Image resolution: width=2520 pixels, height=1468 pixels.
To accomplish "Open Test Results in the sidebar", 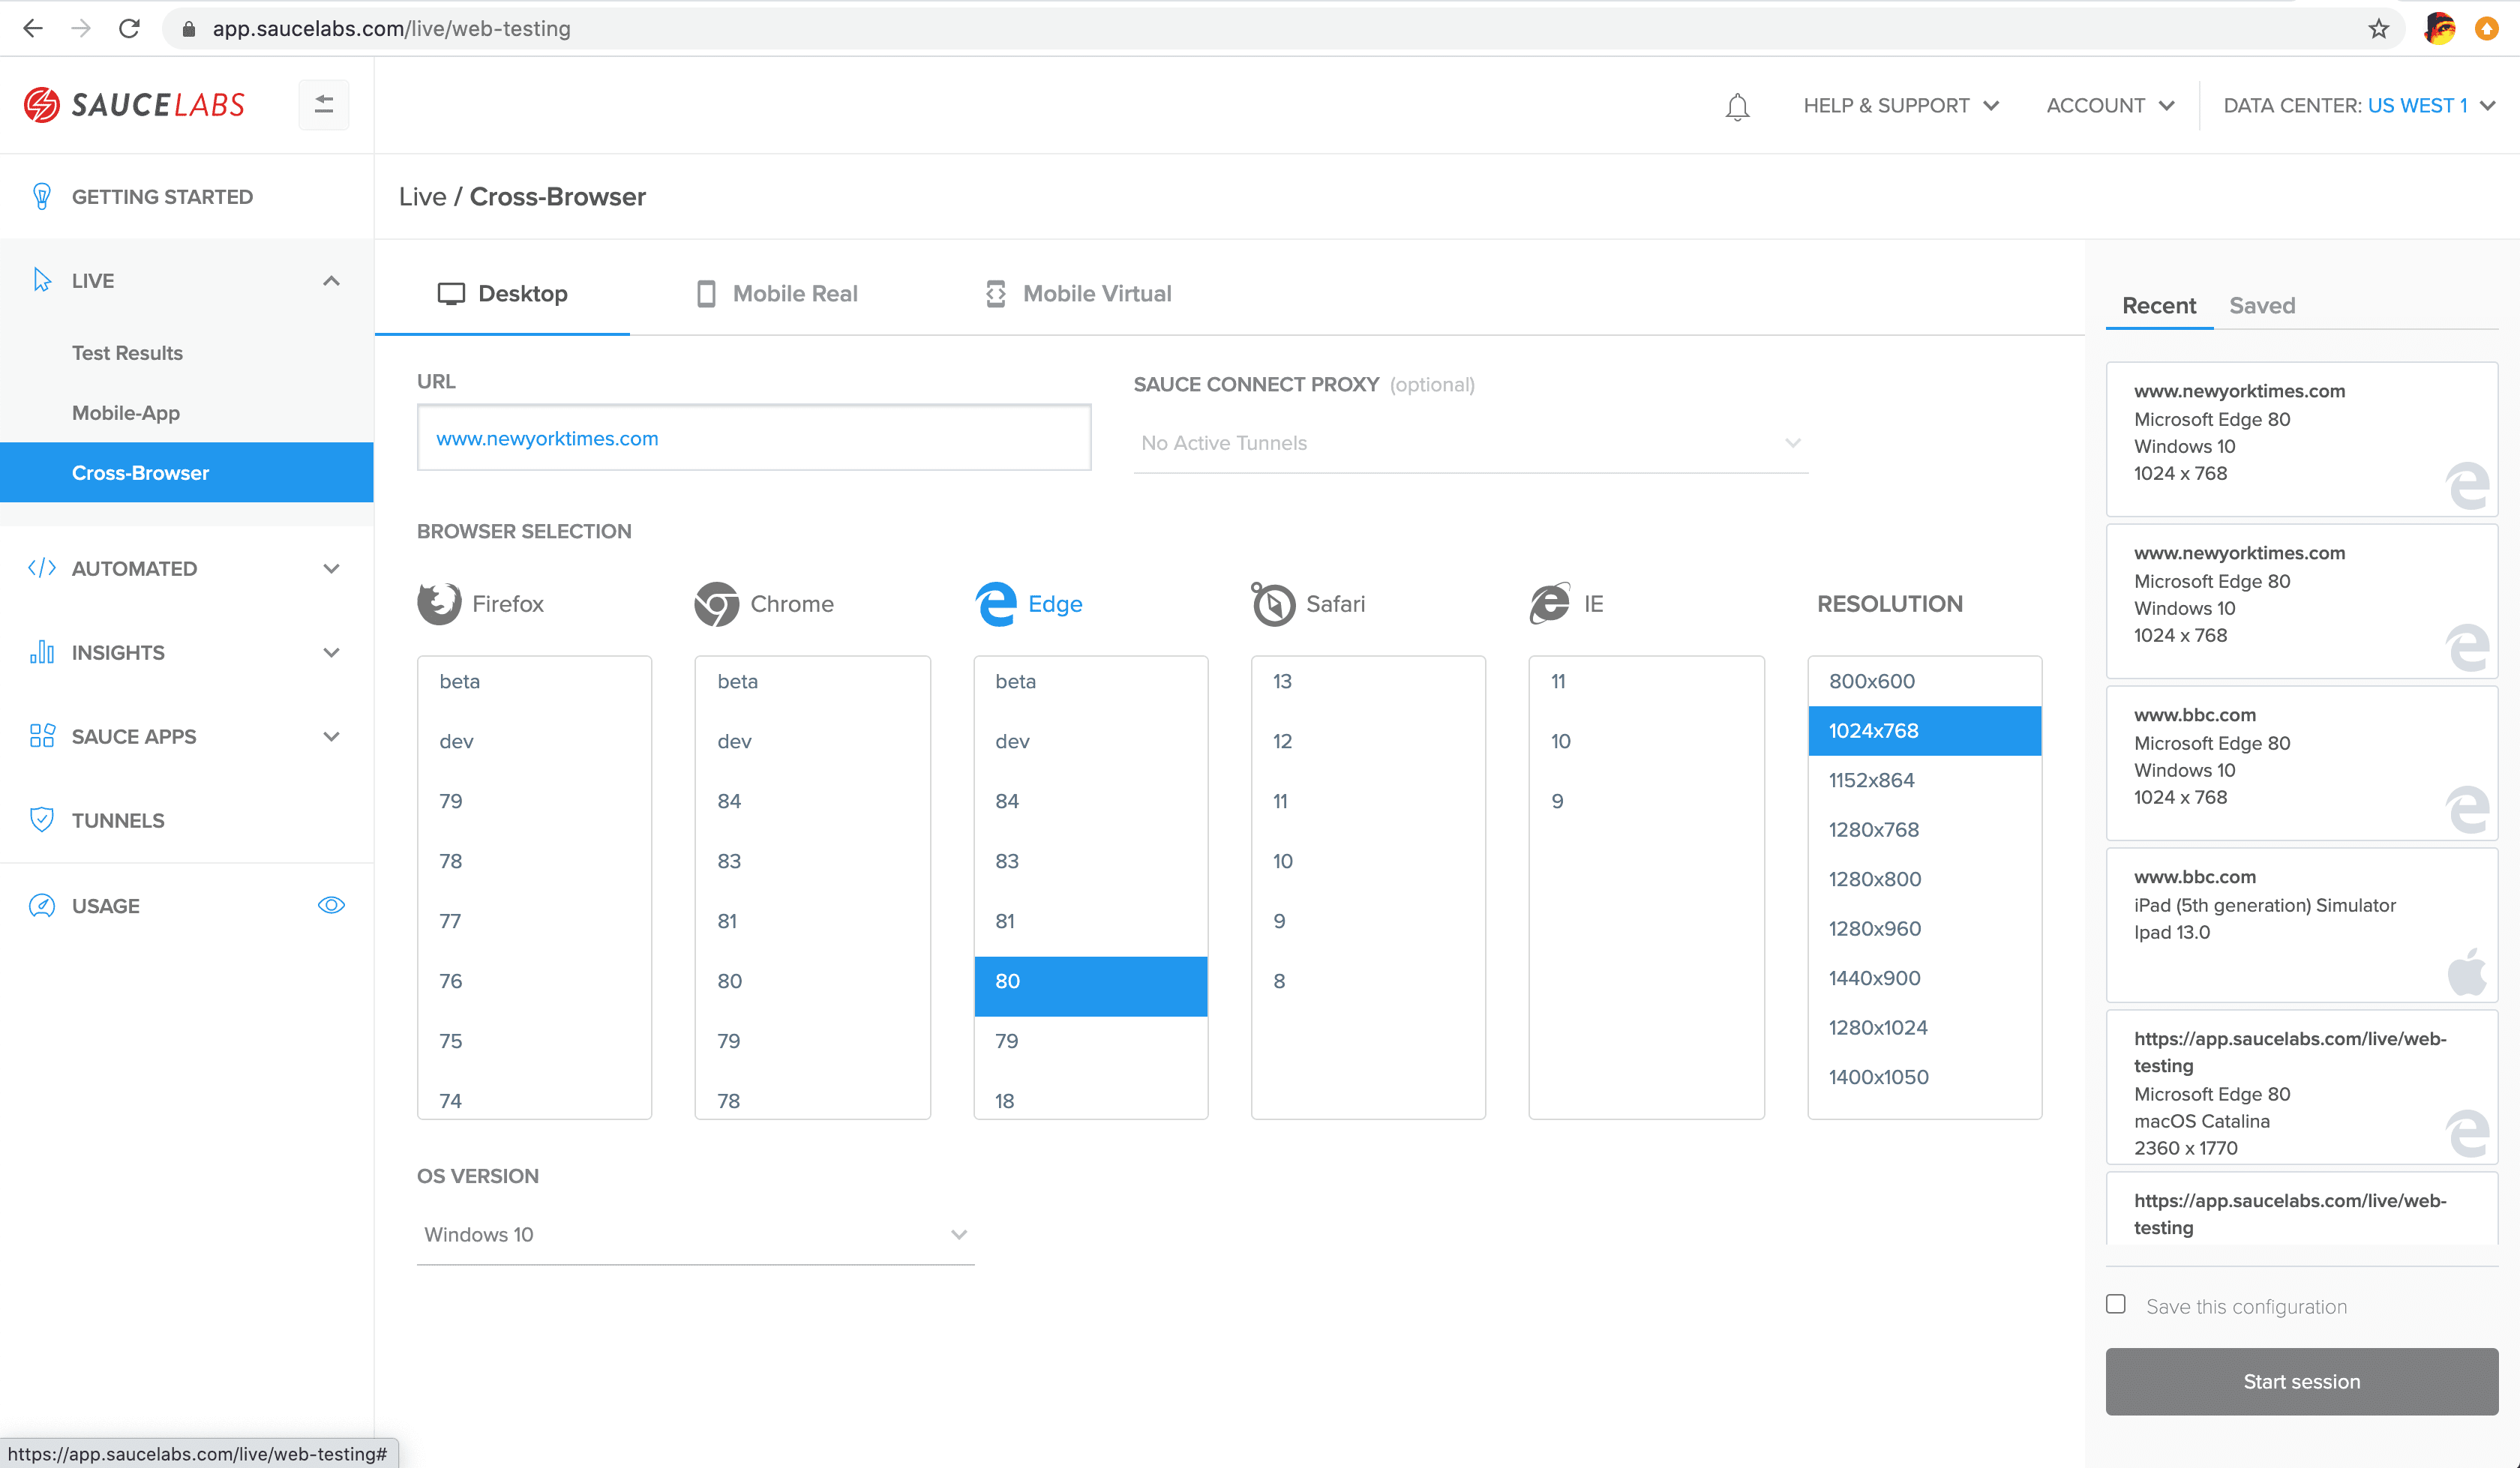I will click(127, 352).
